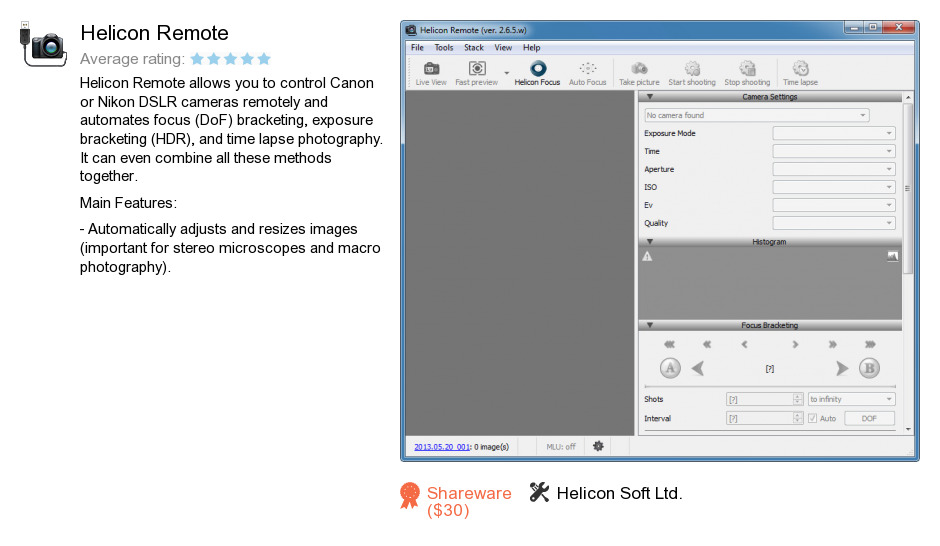
Task: Collapse the Camera Settings section
Action: coord(650,96)
